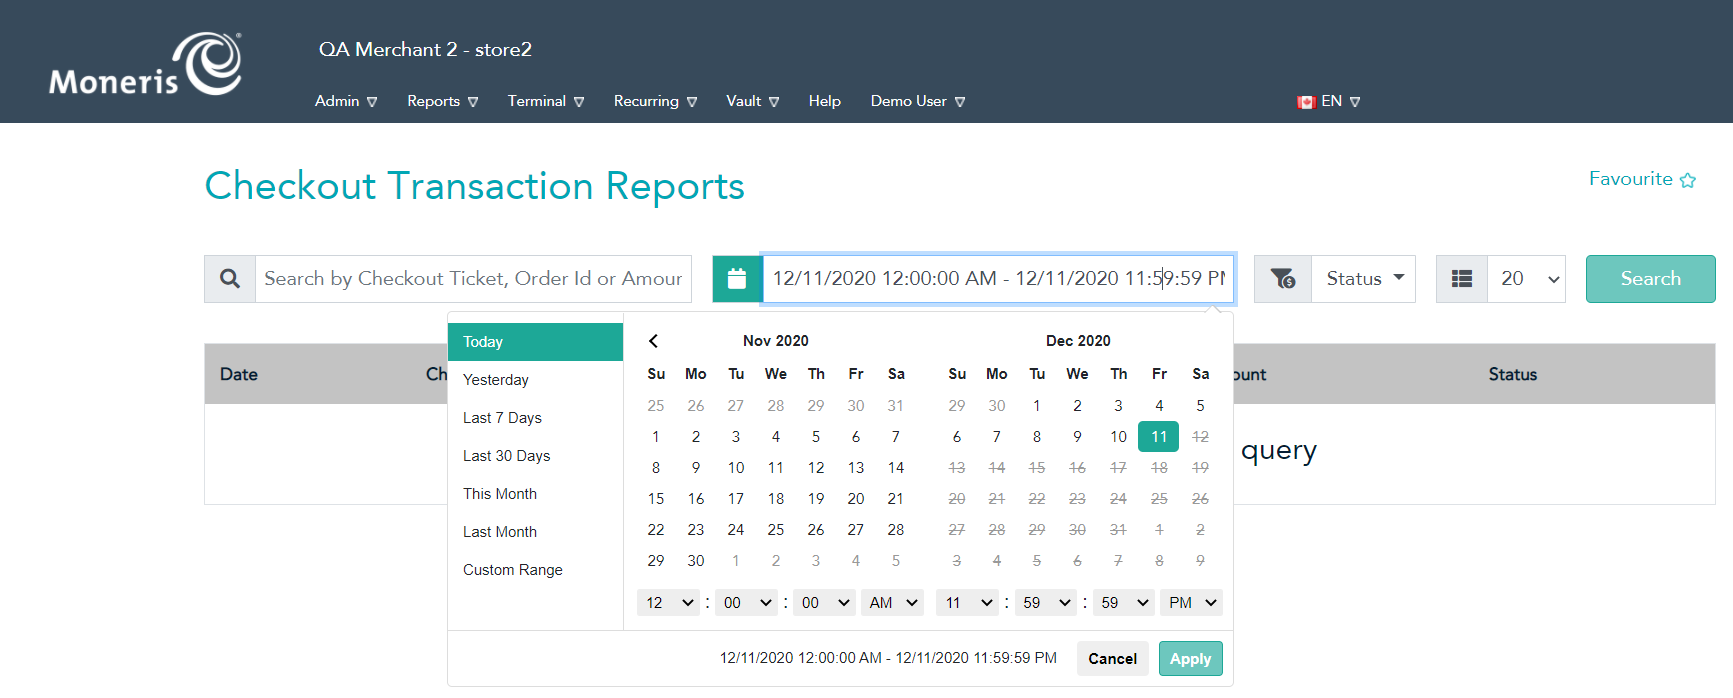Open the Reports menu

click(442, 101)
